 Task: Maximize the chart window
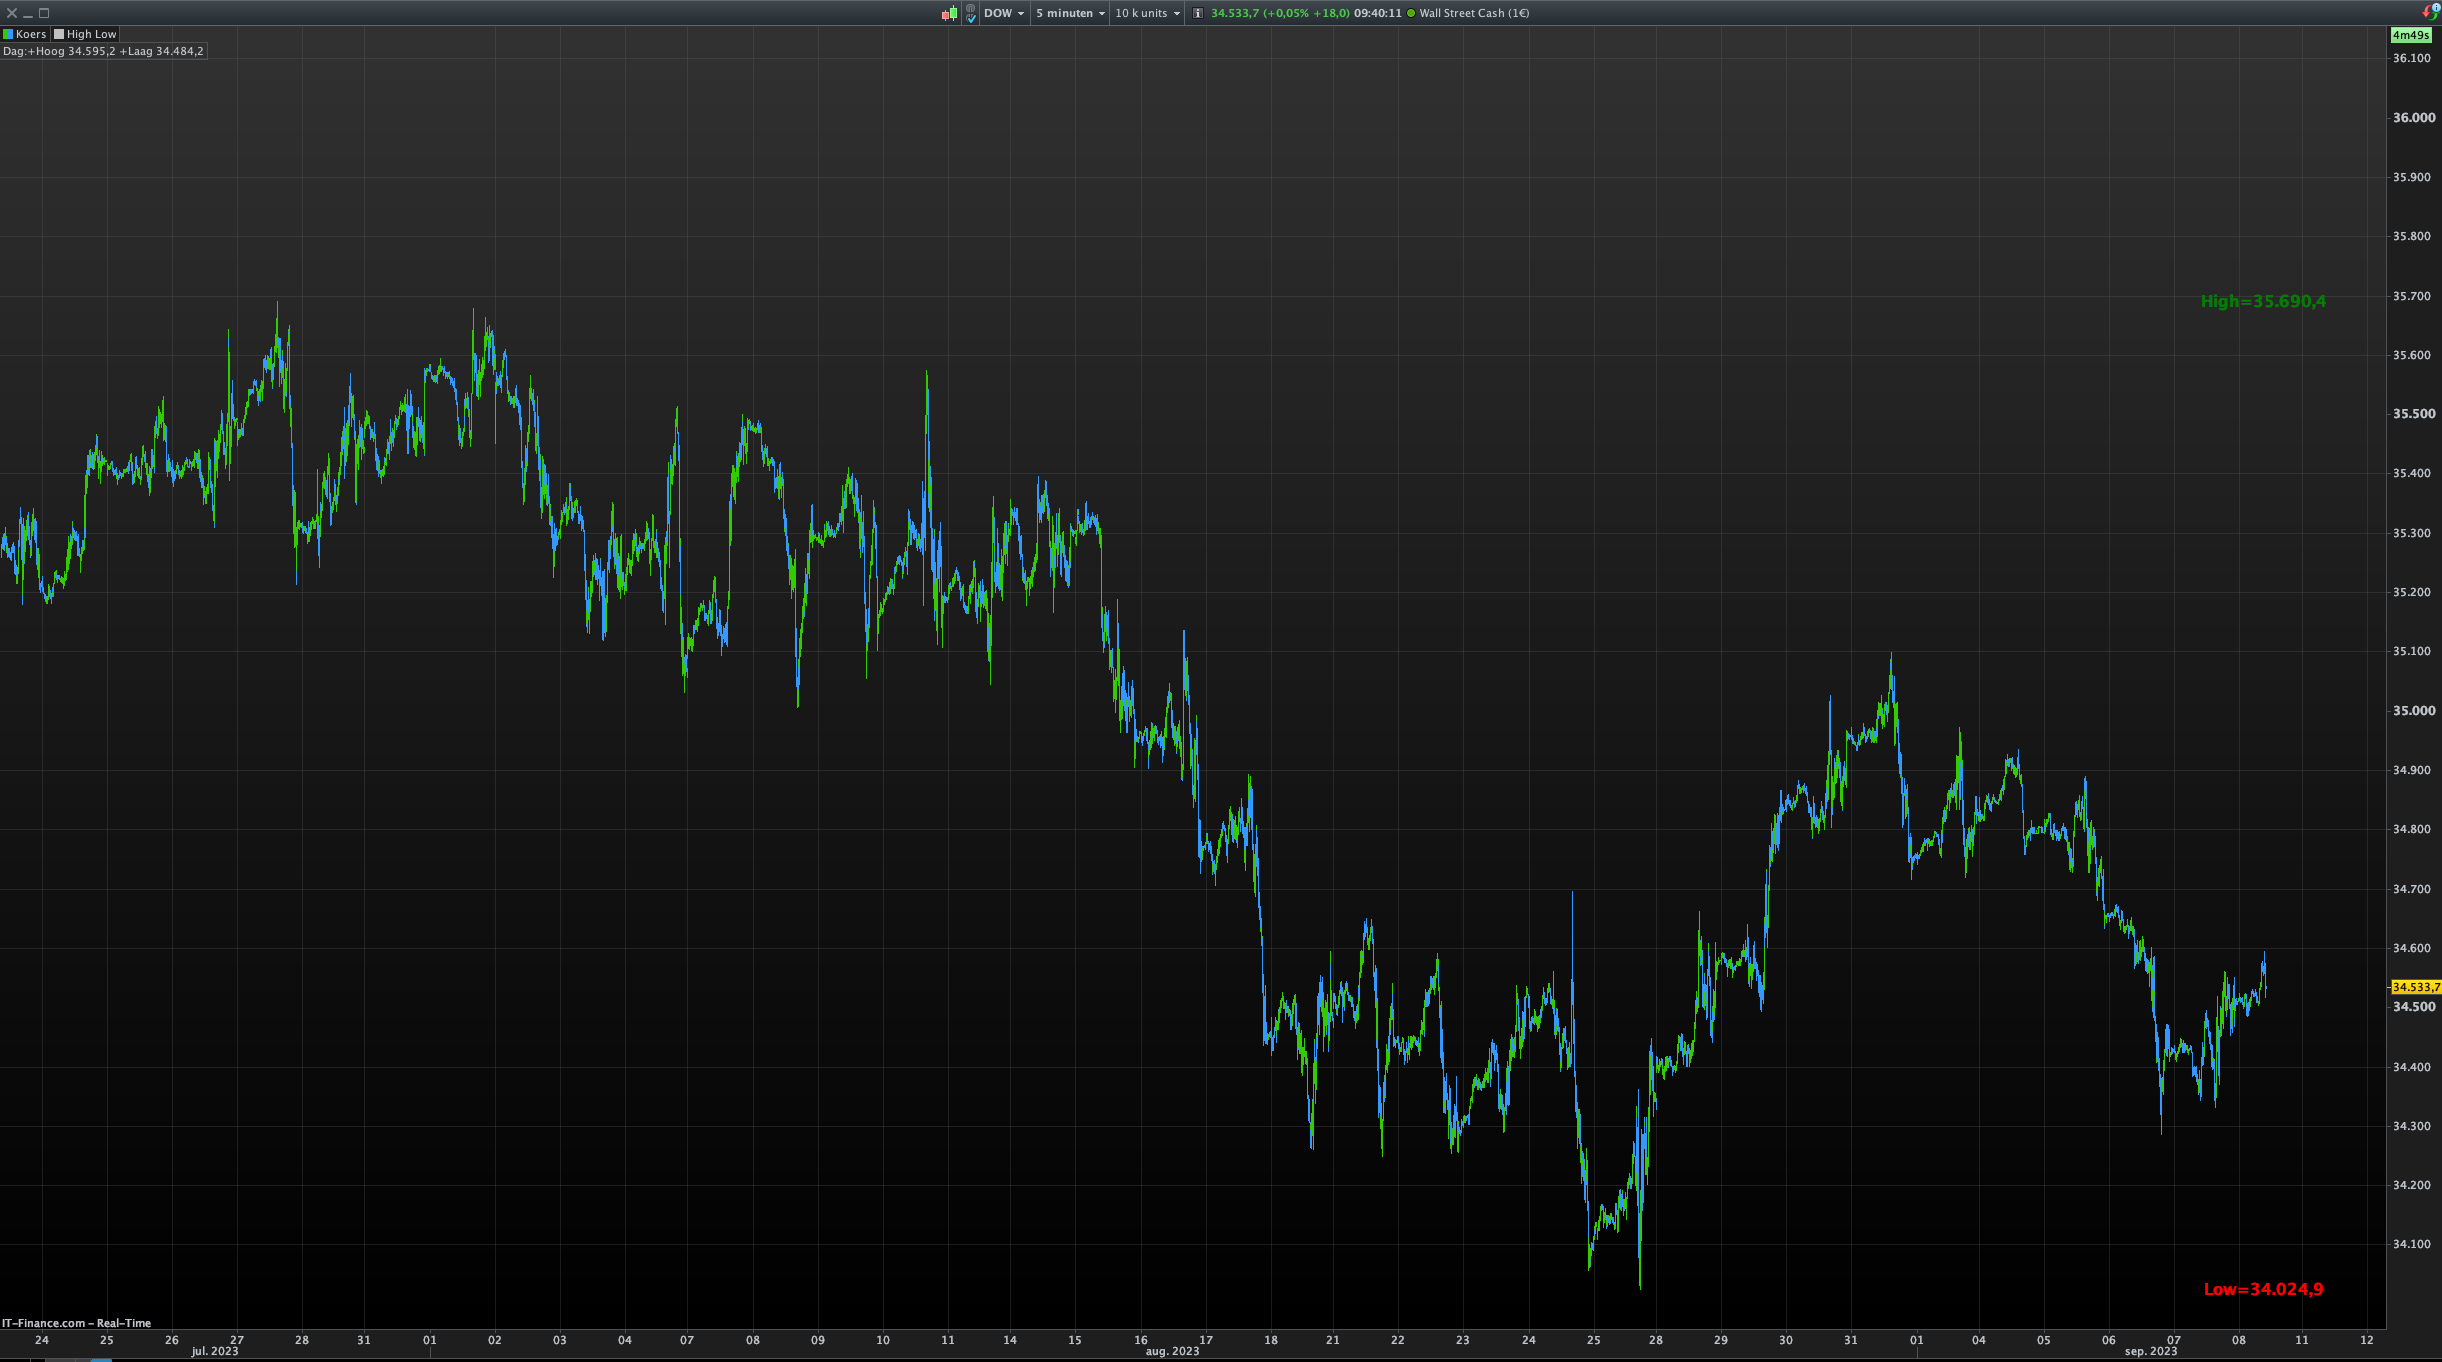pos(44,13)
